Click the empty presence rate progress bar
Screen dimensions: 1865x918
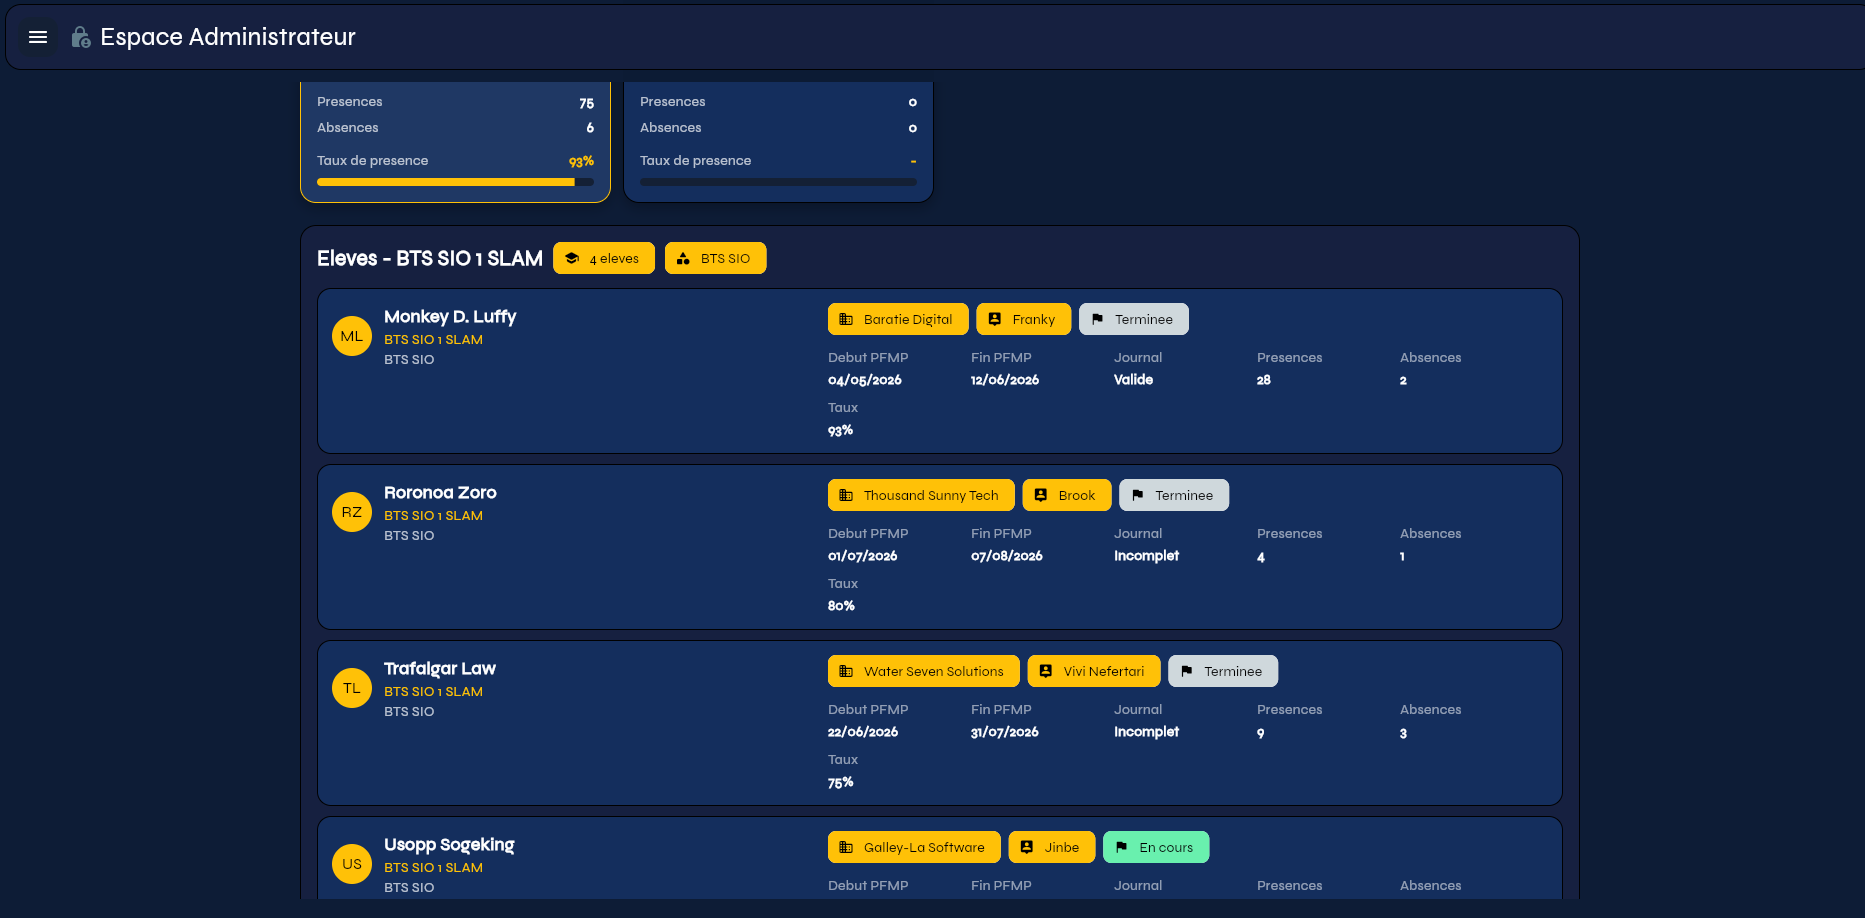(x=778, y=182)
